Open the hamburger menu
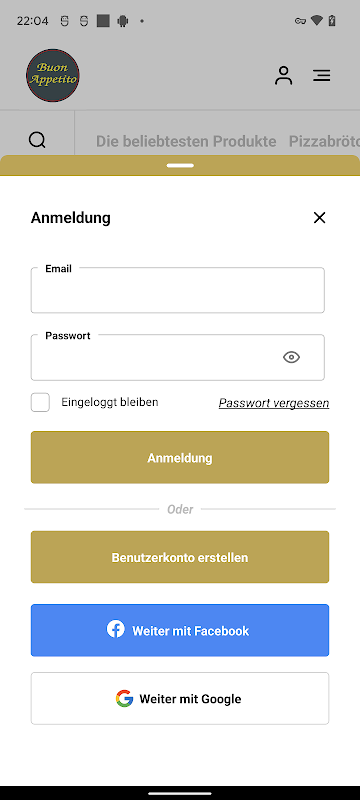The image size is (360, 800). 321,76
